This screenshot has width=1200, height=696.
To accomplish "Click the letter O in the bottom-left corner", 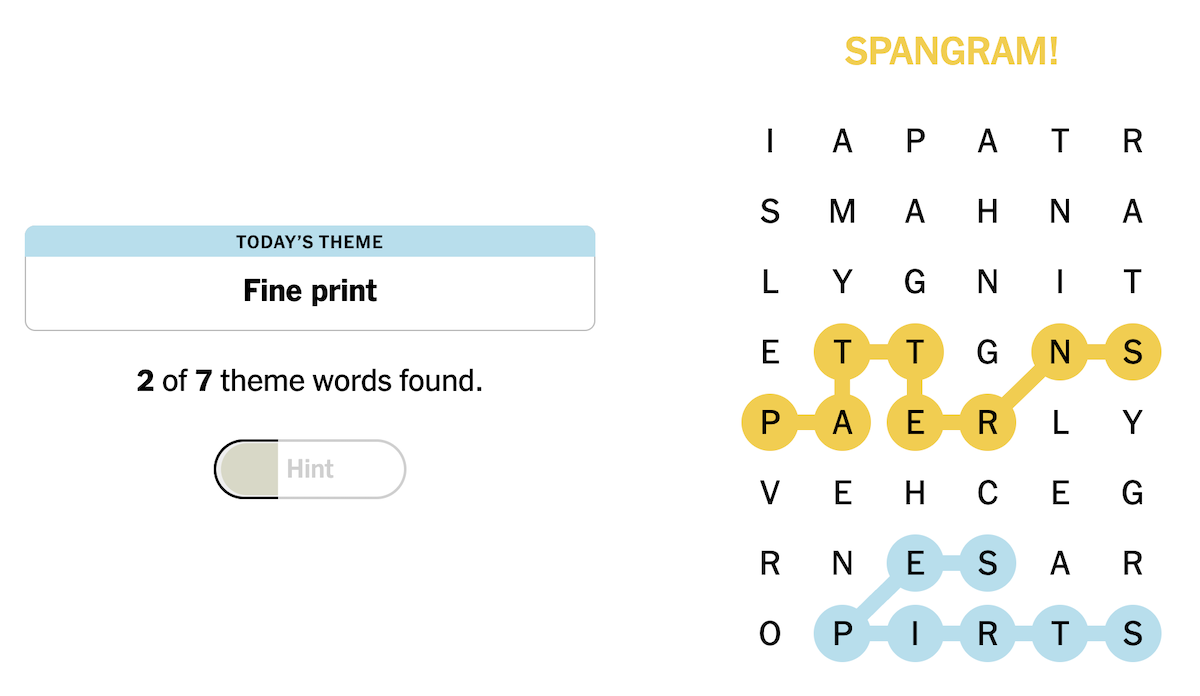I will pyautogui.click(x=769, y=633).
